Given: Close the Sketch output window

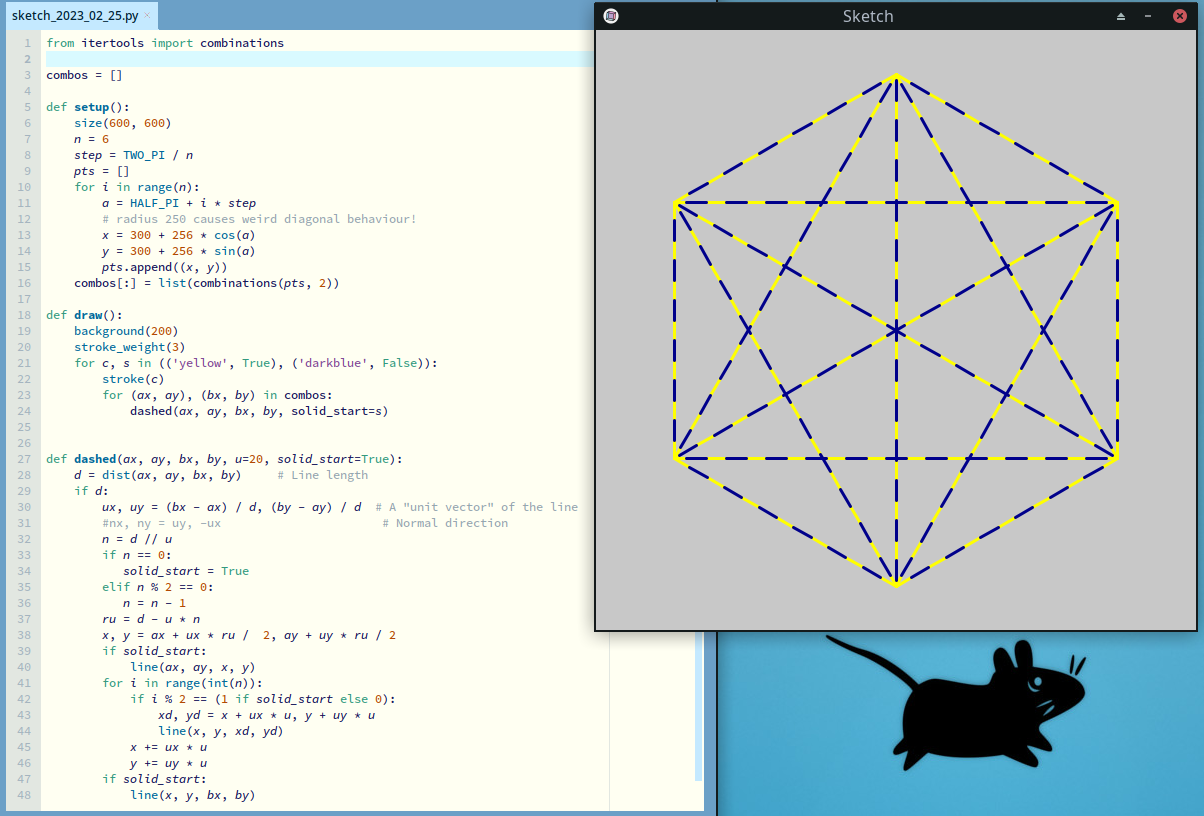Looking at the screenshot, I should click(1179, 16).
